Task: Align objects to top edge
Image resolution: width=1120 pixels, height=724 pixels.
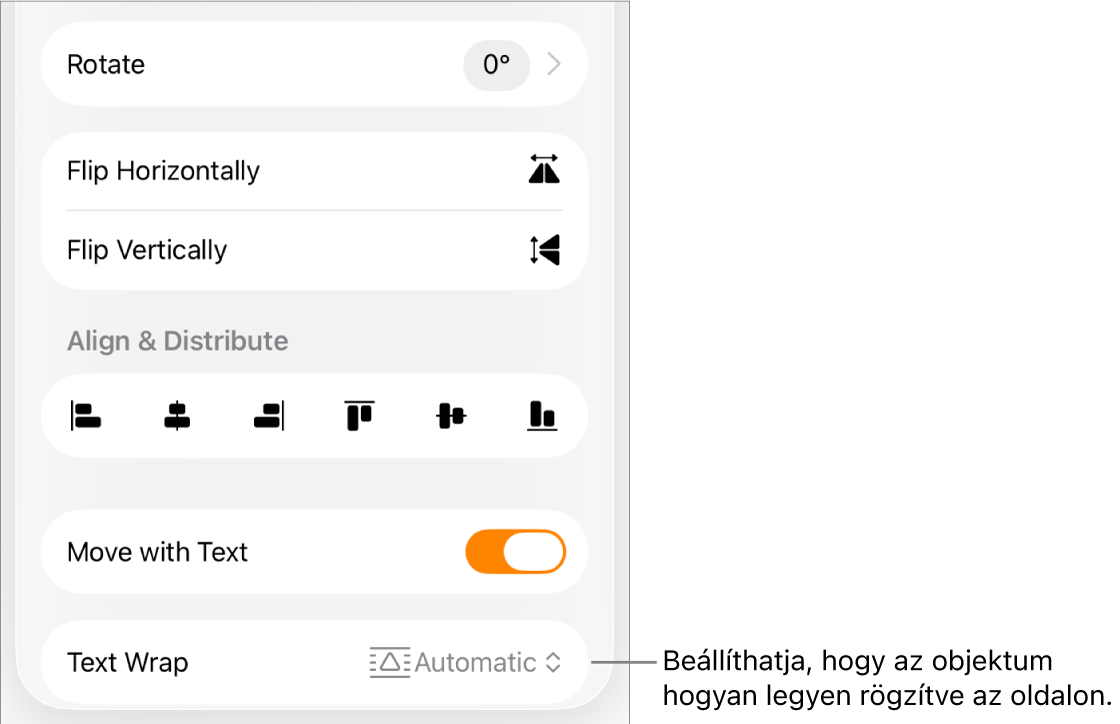Action: pos(359,416)
